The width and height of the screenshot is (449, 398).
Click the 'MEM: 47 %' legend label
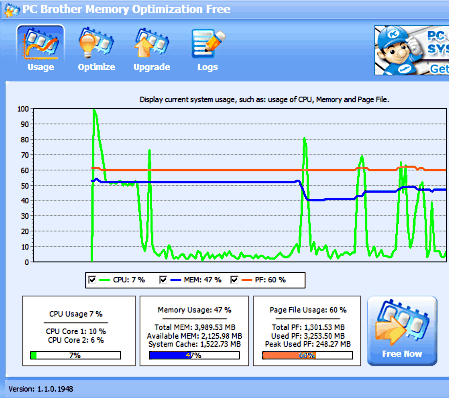click(202, 280)
